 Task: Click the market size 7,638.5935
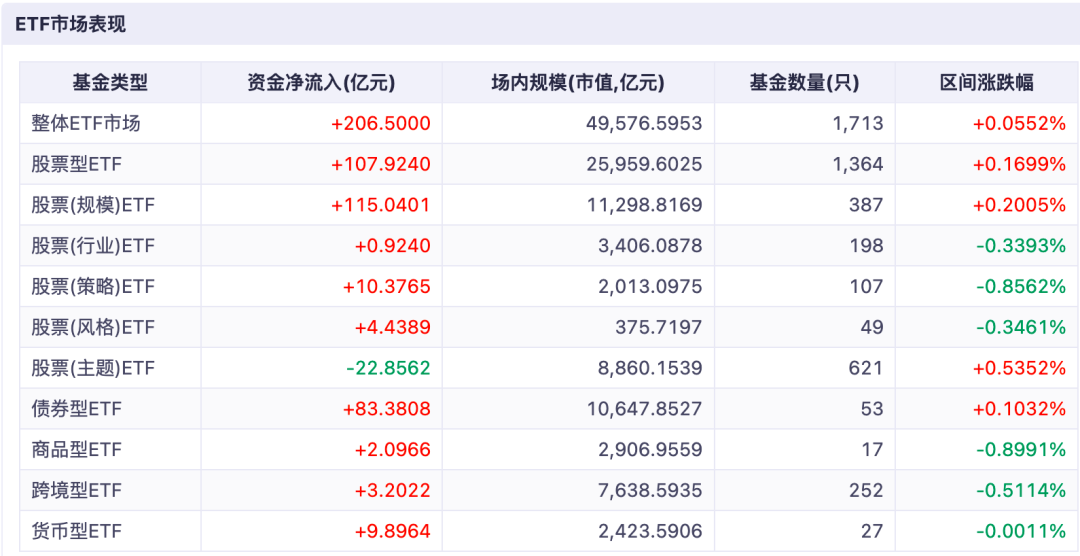[650, 491]
